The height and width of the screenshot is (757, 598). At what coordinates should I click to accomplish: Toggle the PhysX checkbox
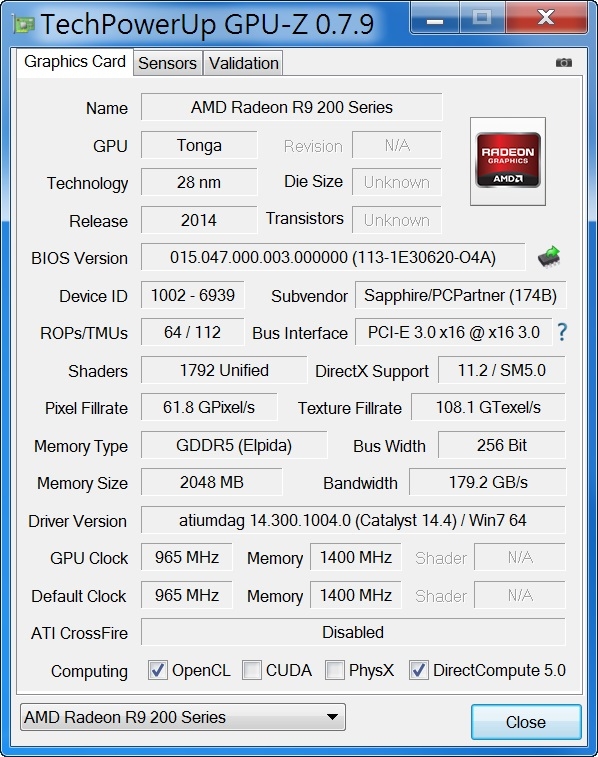[x=334, y=670]
